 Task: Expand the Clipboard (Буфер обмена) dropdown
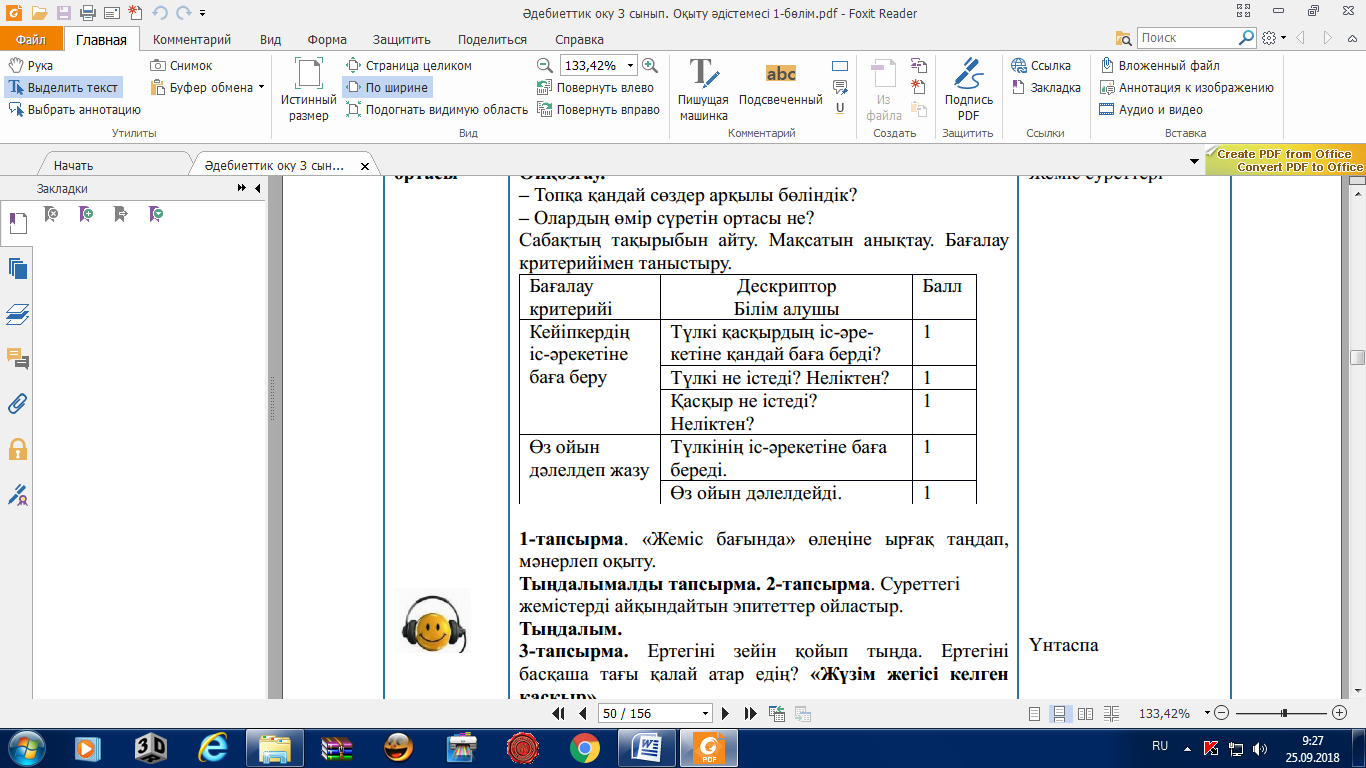[x=261, y=88]
